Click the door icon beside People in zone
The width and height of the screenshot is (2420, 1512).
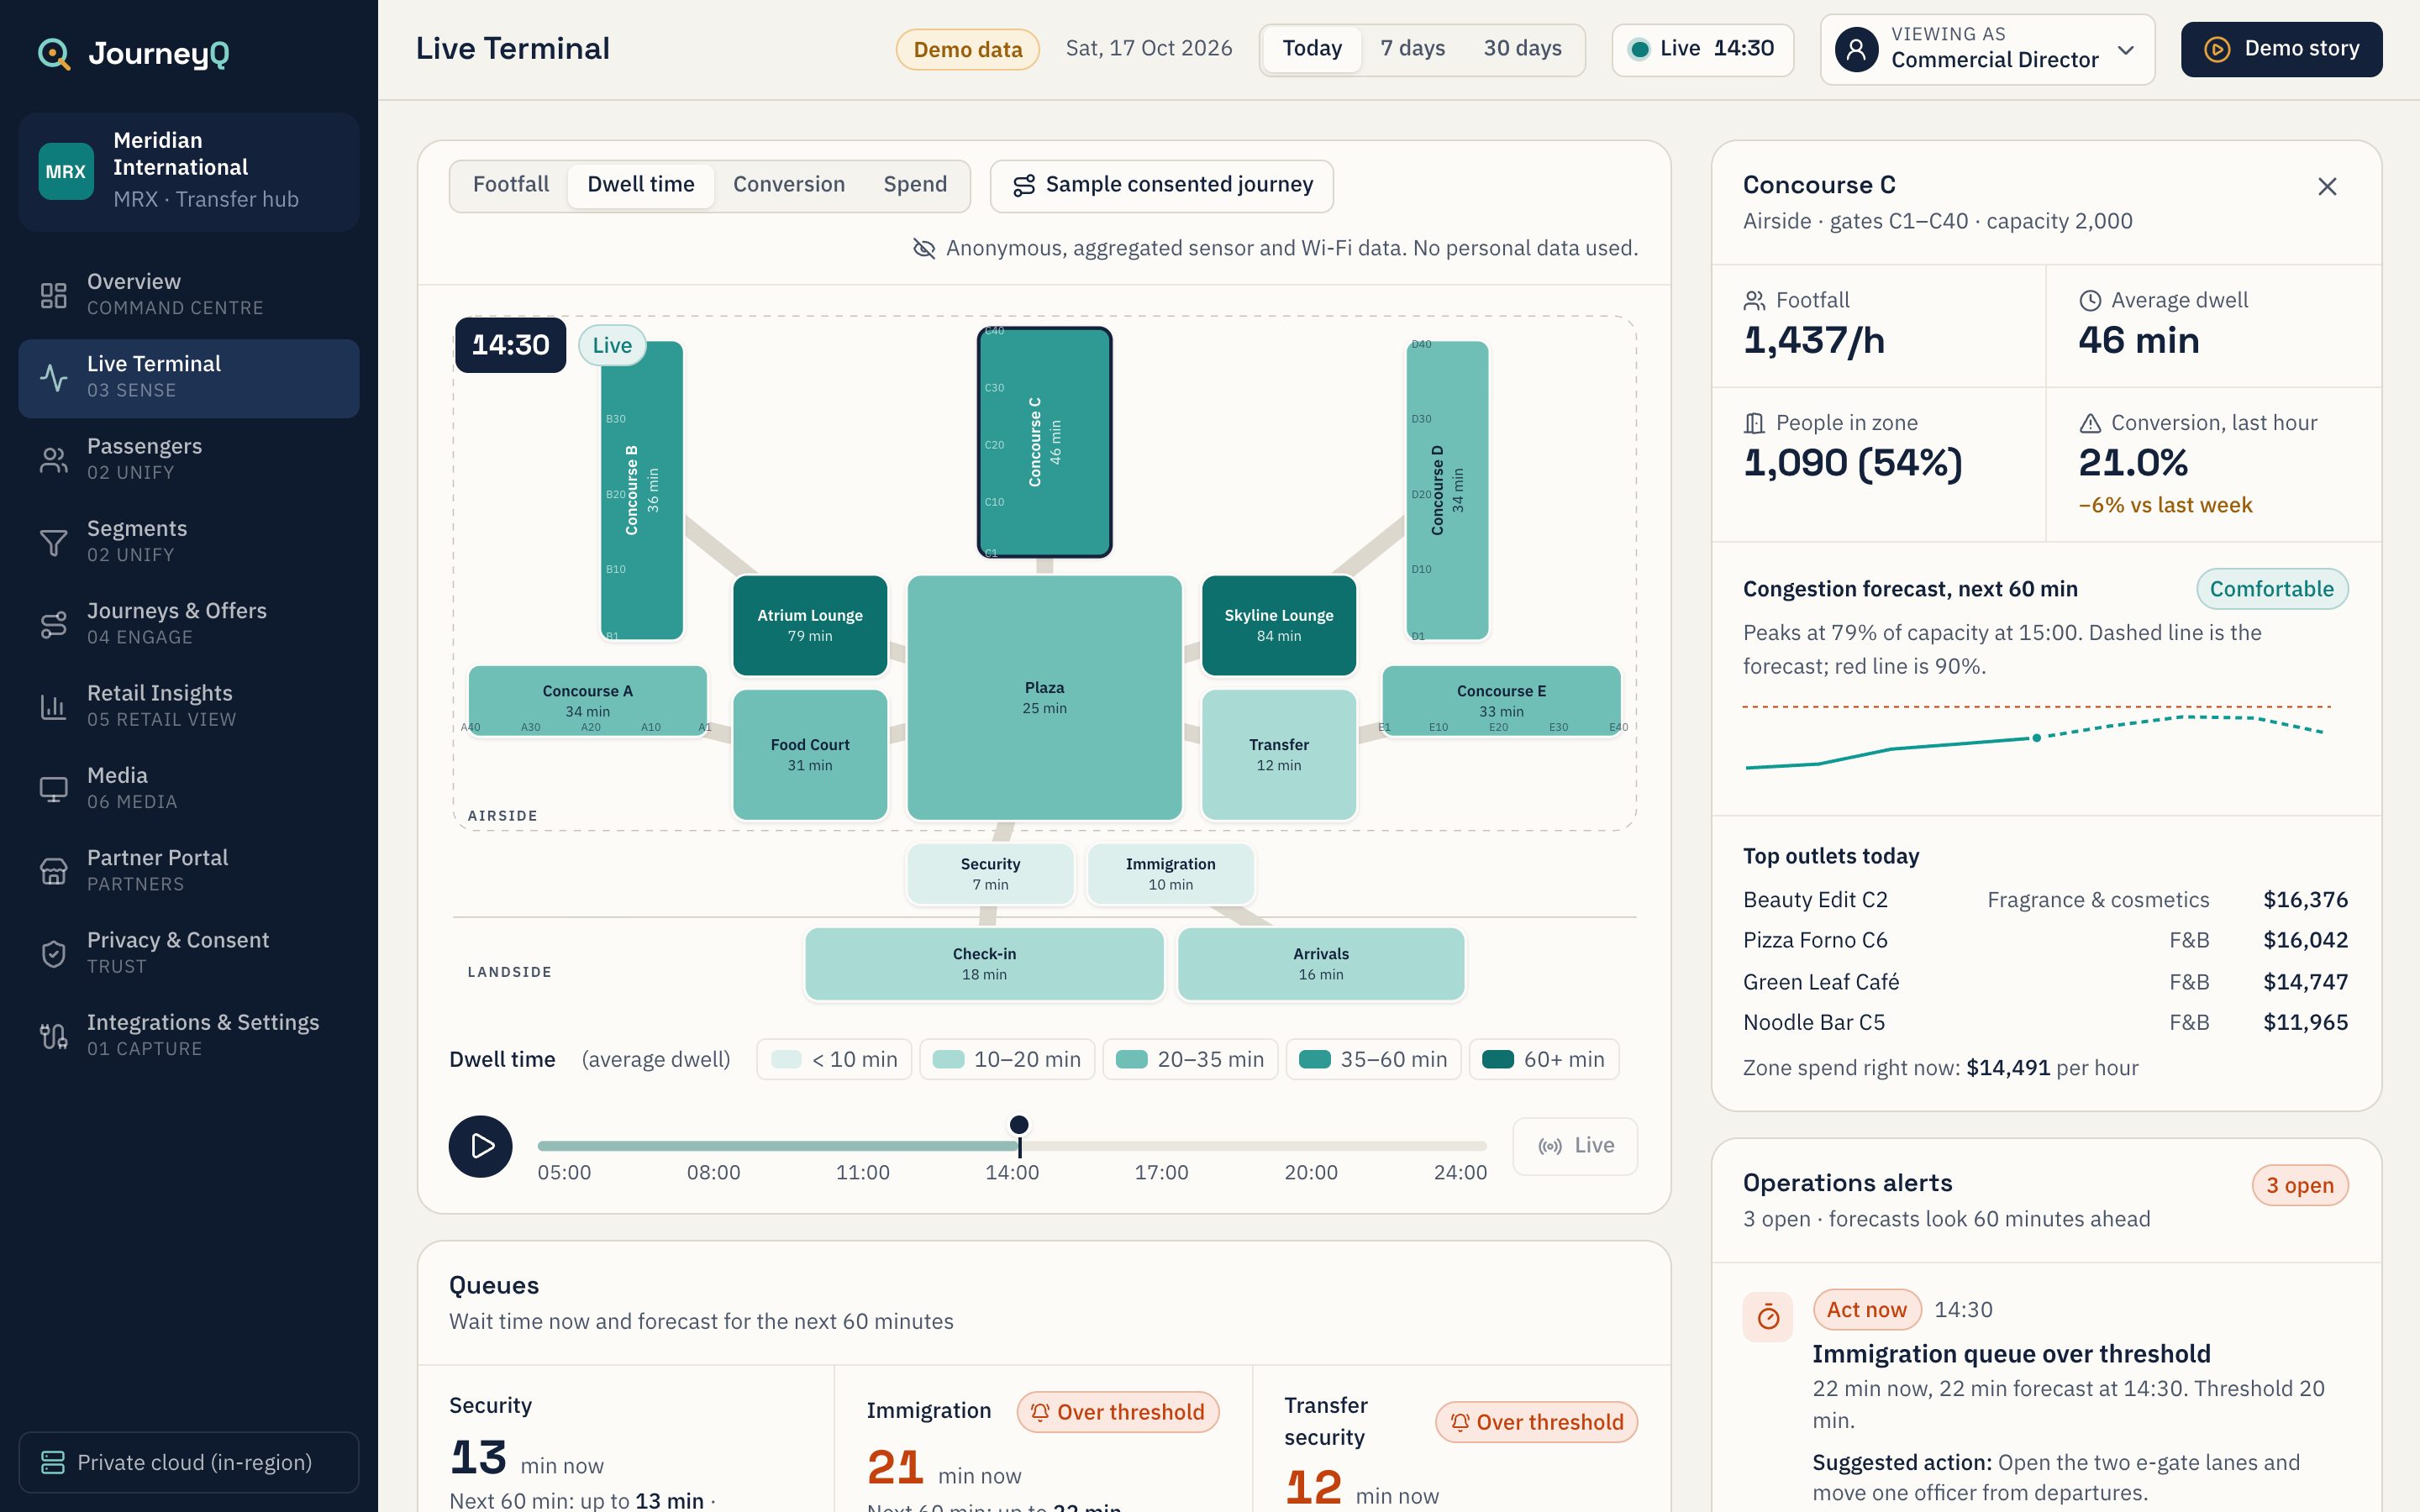[1754, 423]
